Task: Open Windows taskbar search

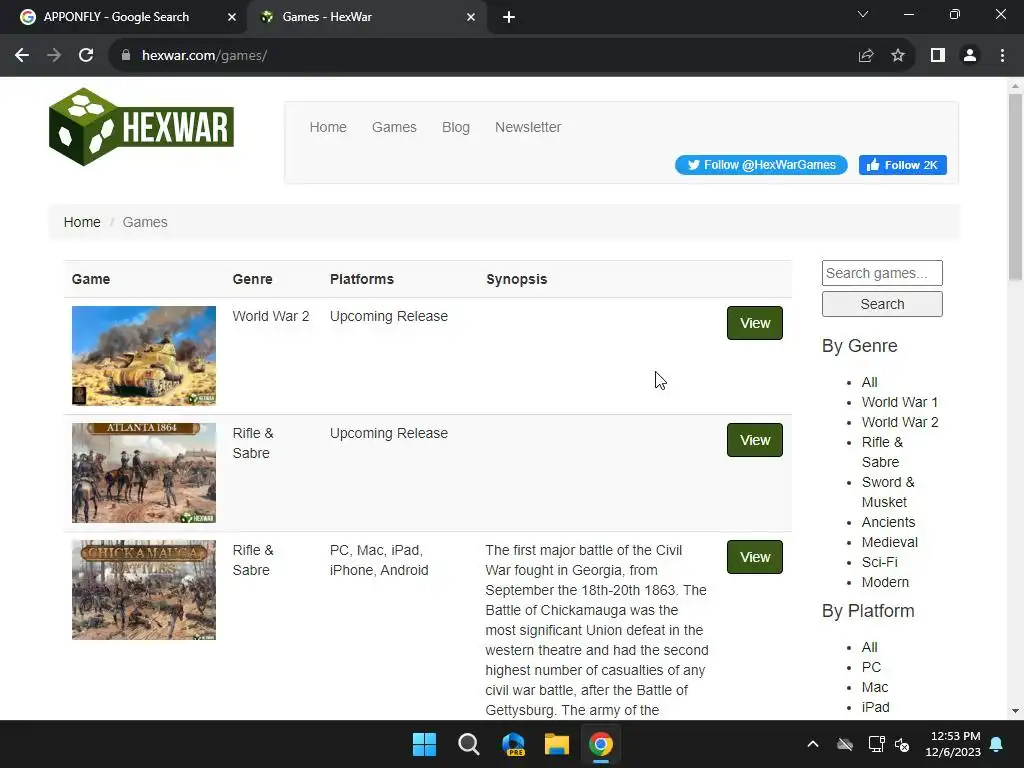Action: (469, 744)
